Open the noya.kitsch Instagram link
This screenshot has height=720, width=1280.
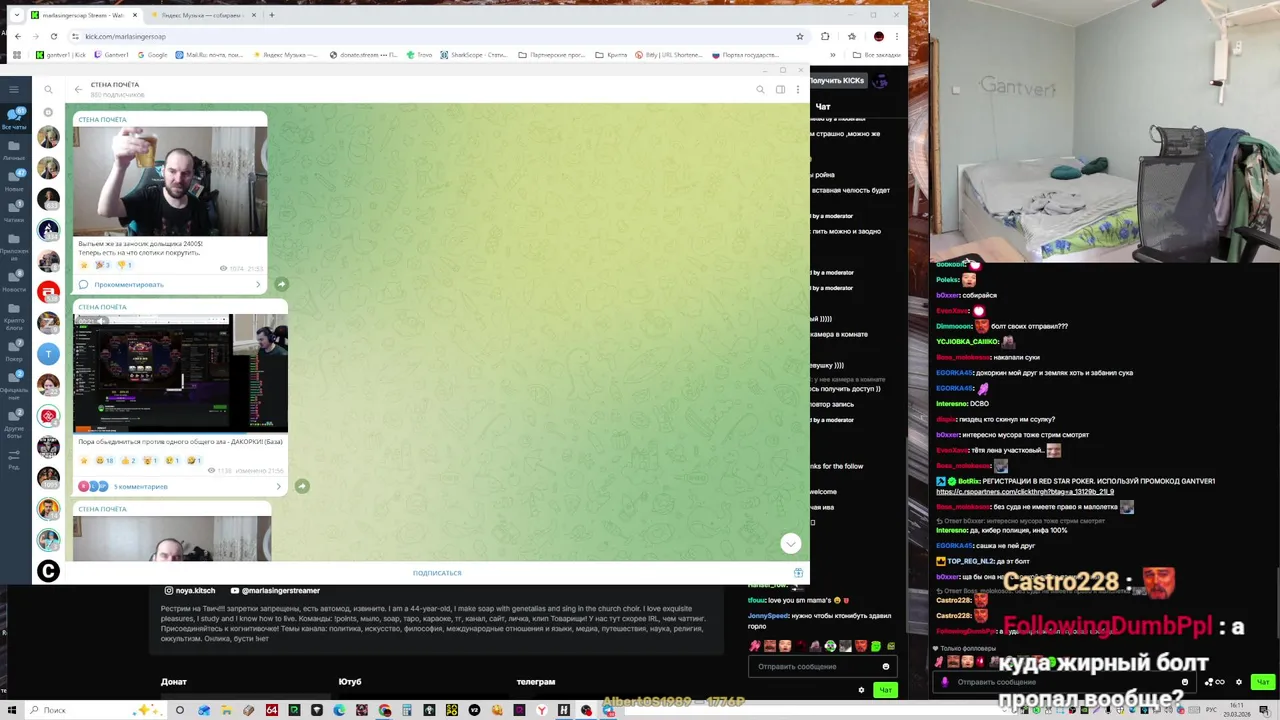coord(190,591)
